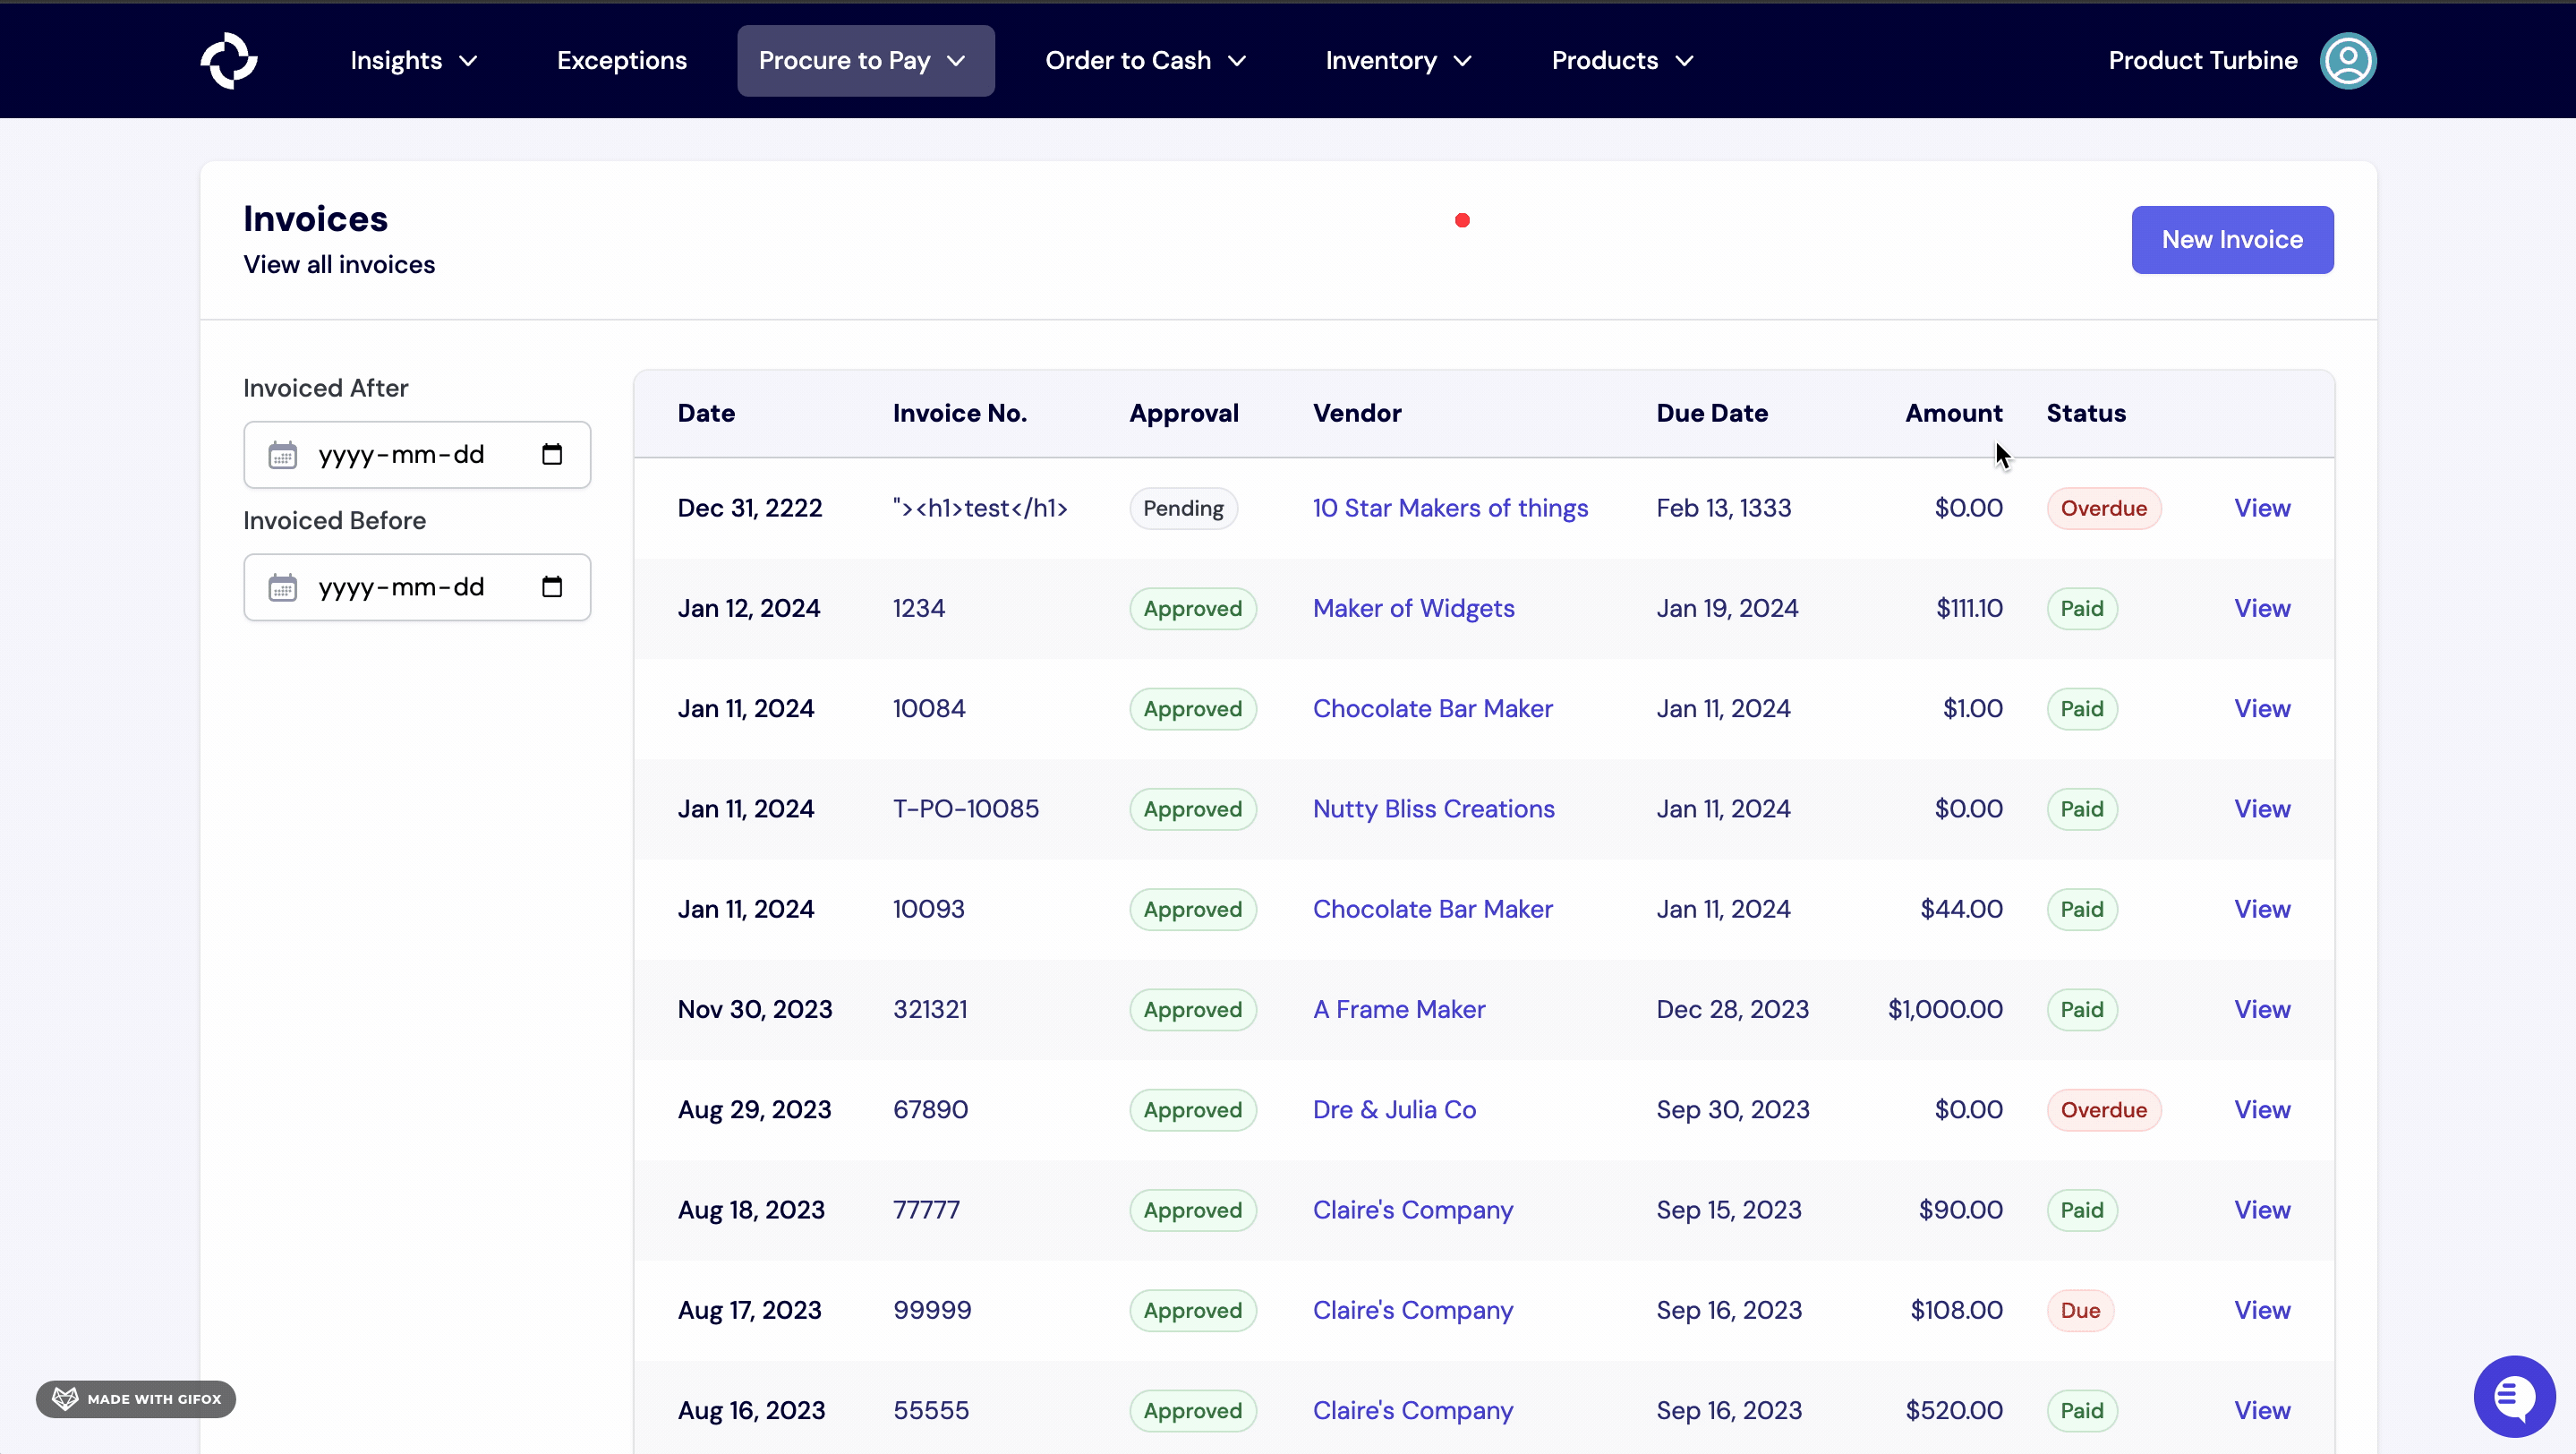Expand the Inventory dropdown

1397,60
